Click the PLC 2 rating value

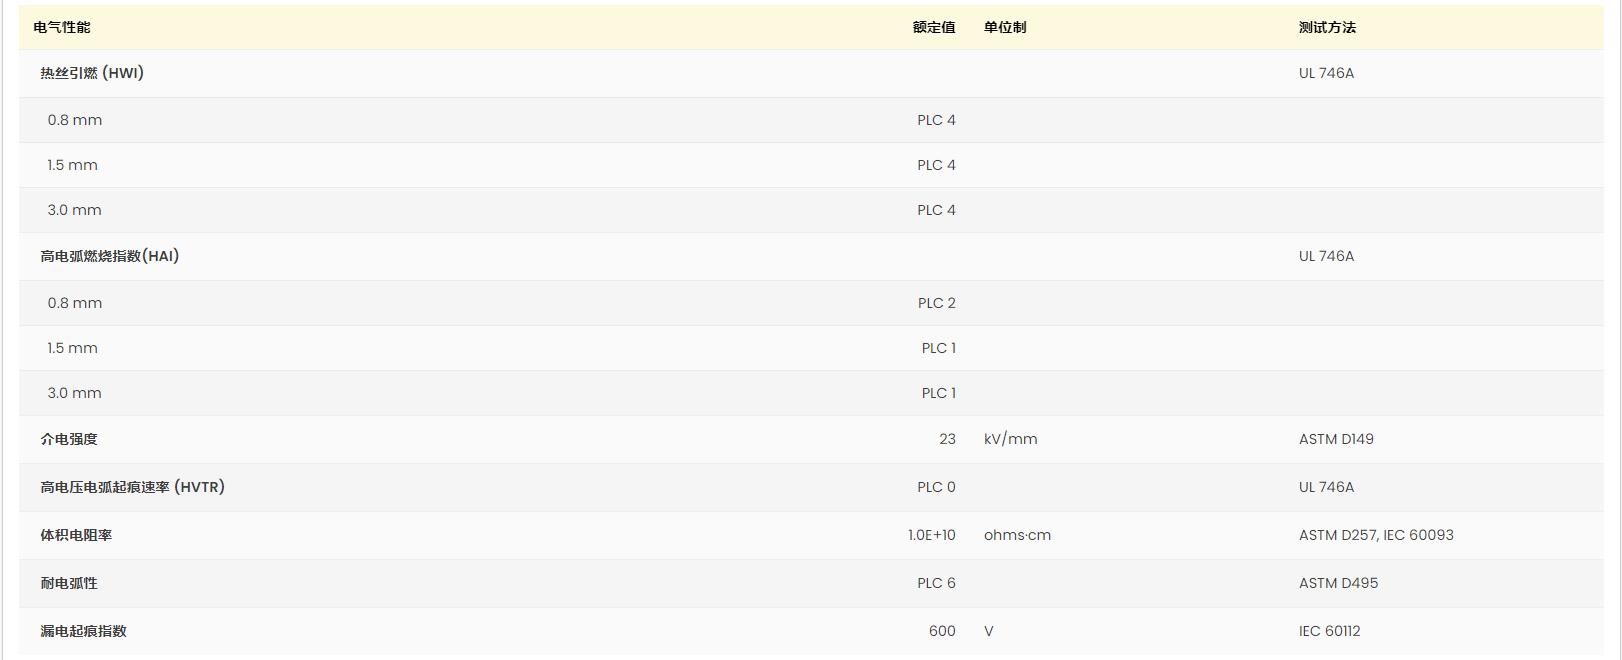point(936,303)
